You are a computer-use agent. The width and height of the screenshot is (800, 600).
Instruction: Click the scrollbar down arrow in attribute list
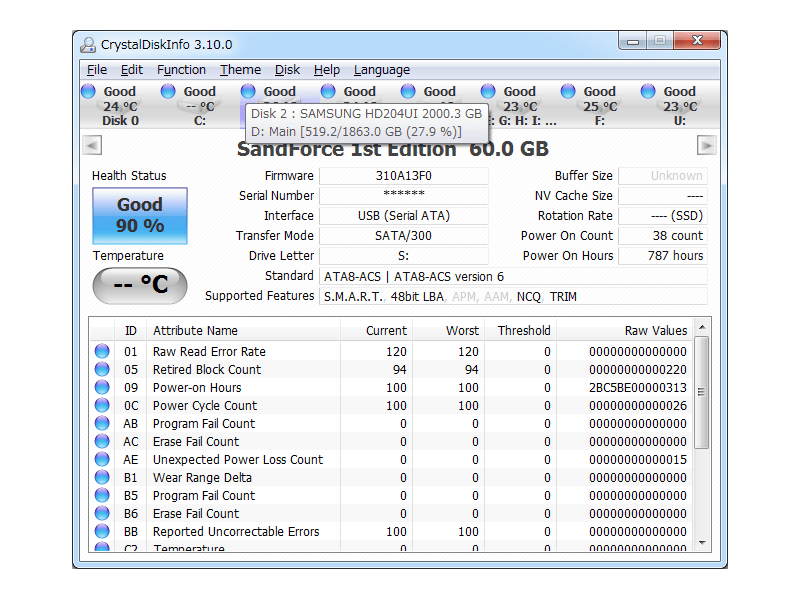702,543
